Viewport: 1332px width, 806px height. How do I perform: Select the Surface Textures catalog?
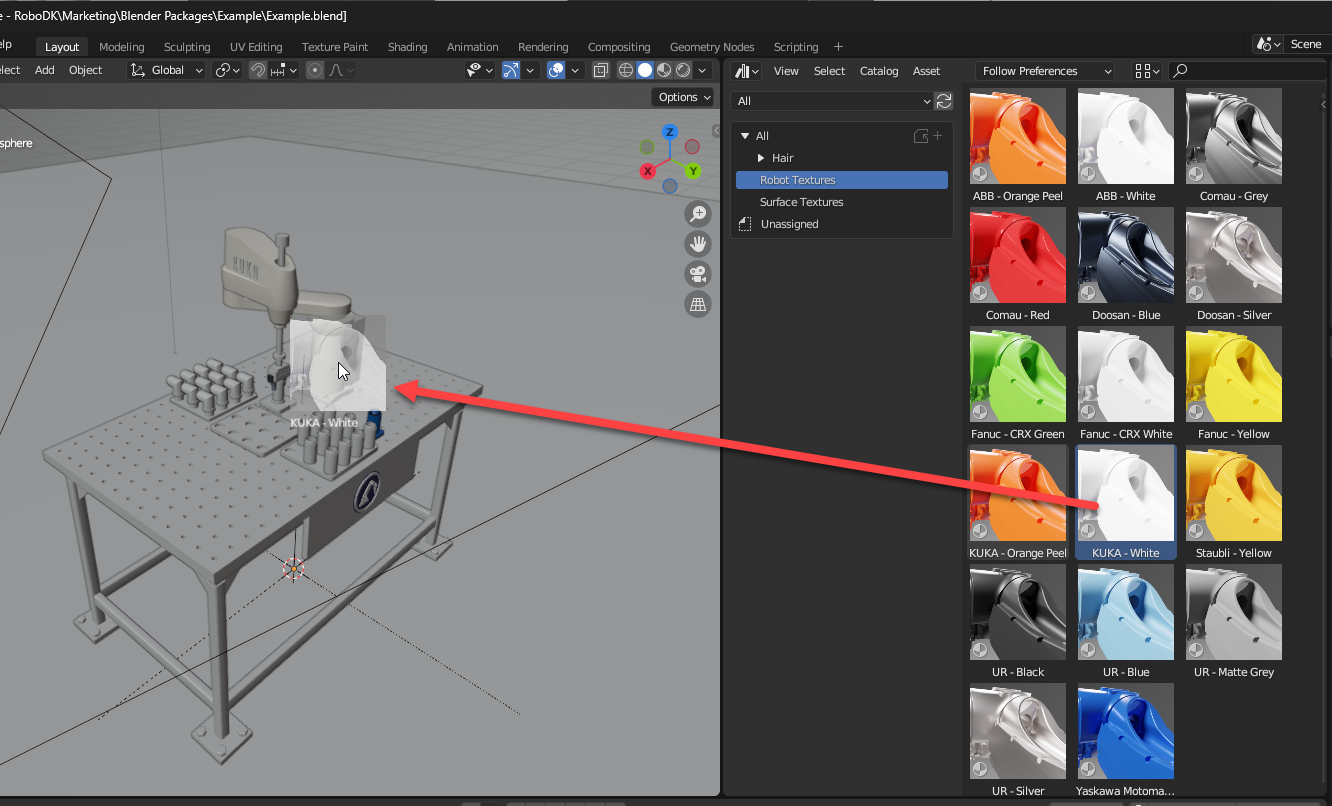pos(801,202)
